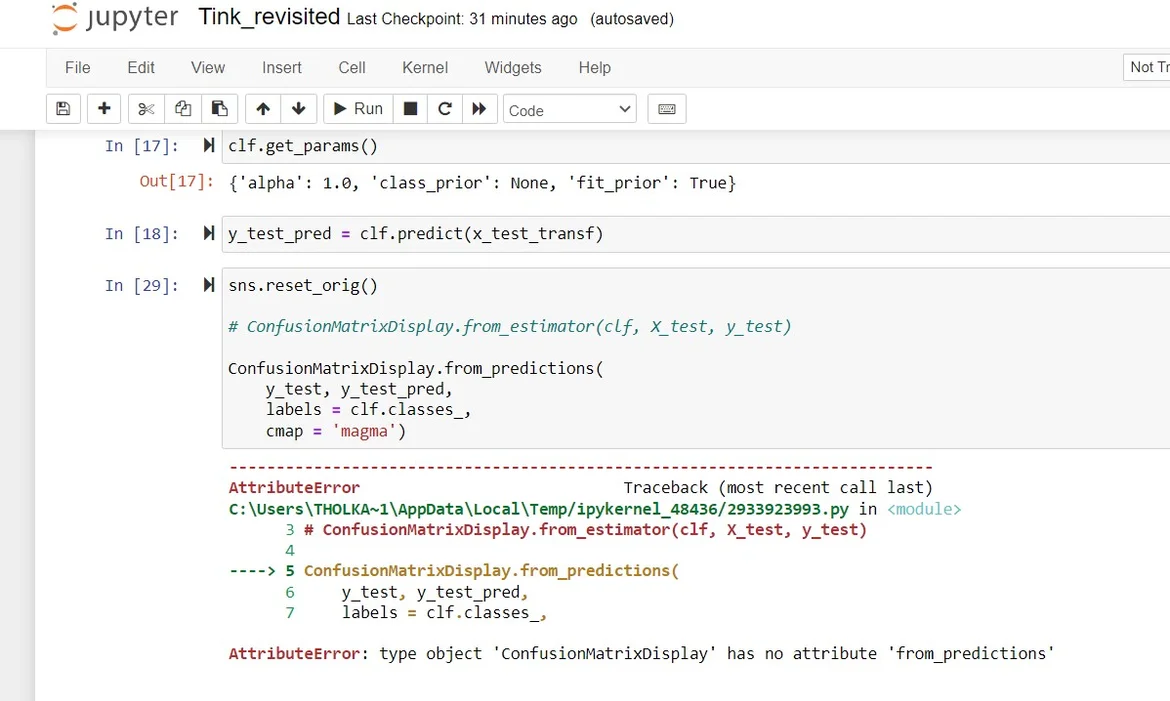Expand the Cell menu

352,68
